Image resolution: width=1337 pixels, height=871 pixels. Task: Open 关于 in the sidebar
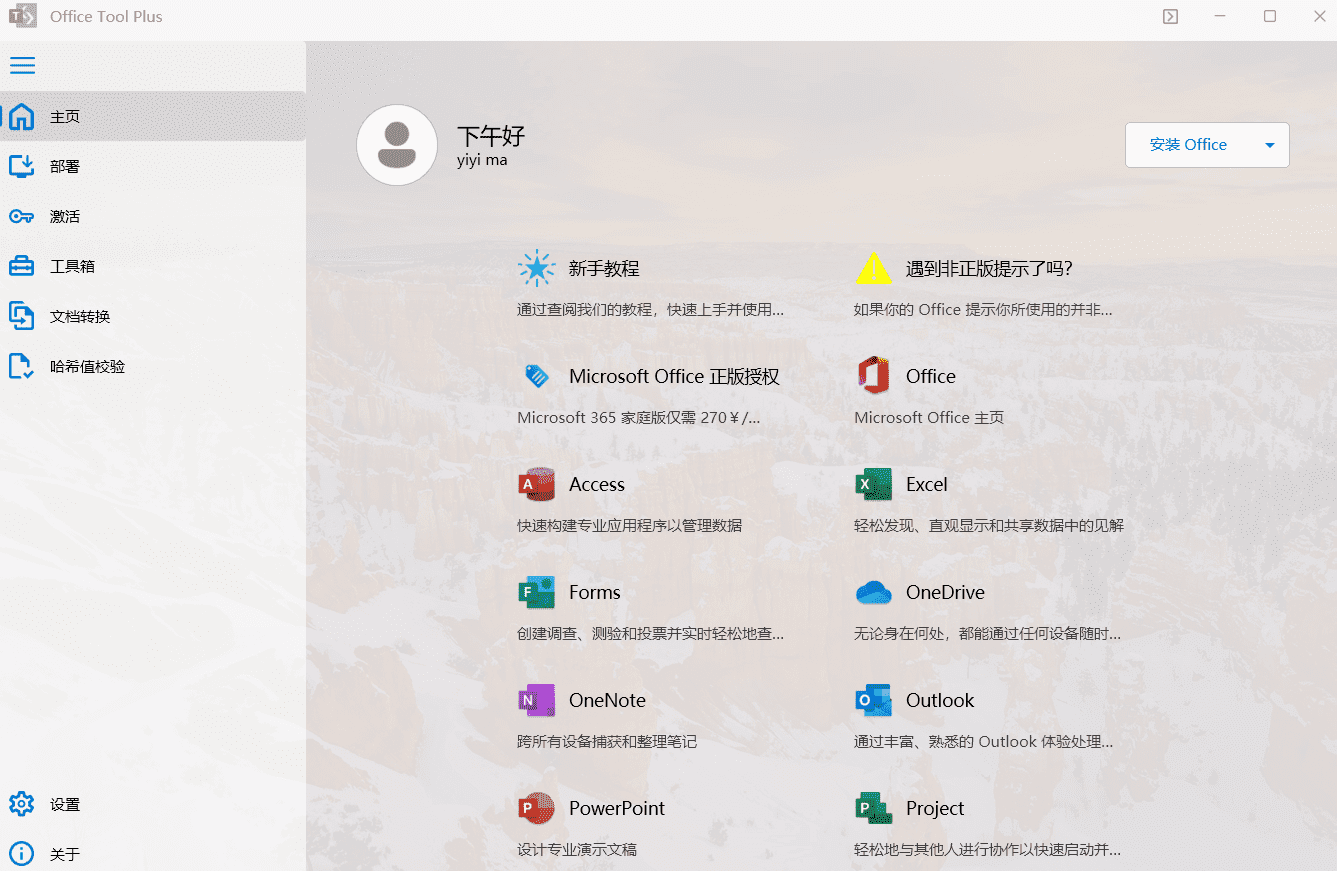[x=153, y=854]
